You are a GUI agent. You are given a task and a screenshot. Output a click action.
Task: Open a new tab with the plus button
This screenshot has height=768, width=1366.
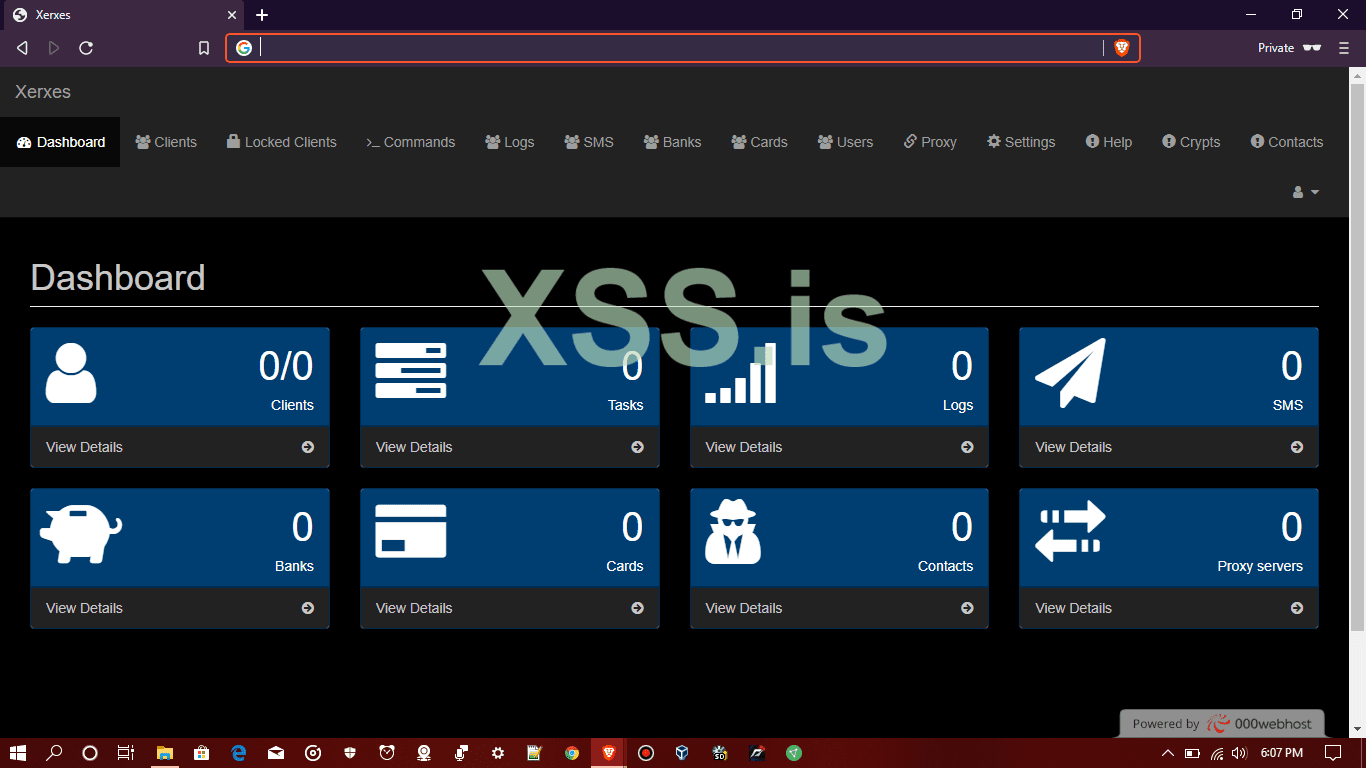click(262, 15)
